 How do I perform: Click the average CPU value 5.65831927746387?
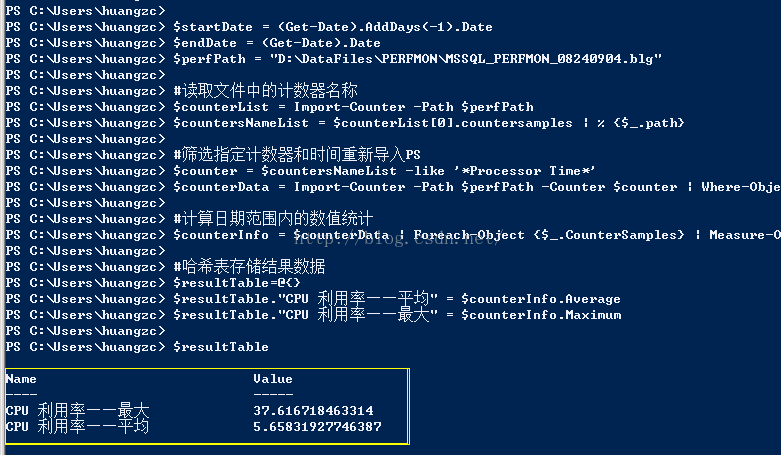click(x=317, y=427)
